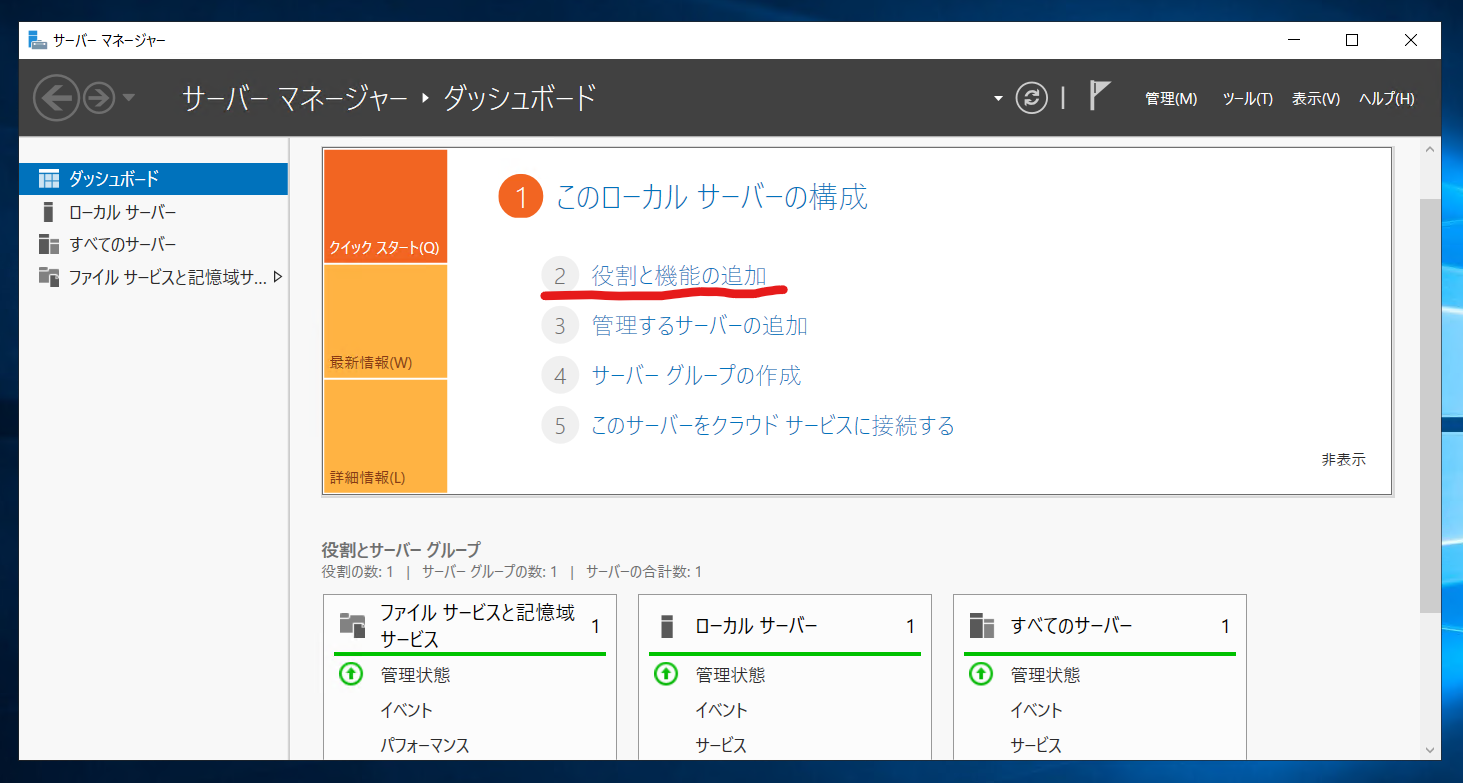The height and width of the screenshot is (783, 1463).
Task: Click the count 1 on すべてのサーバー tile
Action: (x=1225, y=626)
